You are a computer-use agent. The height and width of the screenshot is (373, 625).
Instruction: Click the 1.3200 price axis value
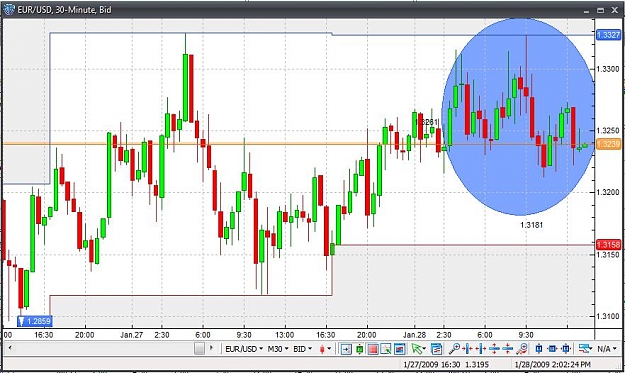click(608, 192)
